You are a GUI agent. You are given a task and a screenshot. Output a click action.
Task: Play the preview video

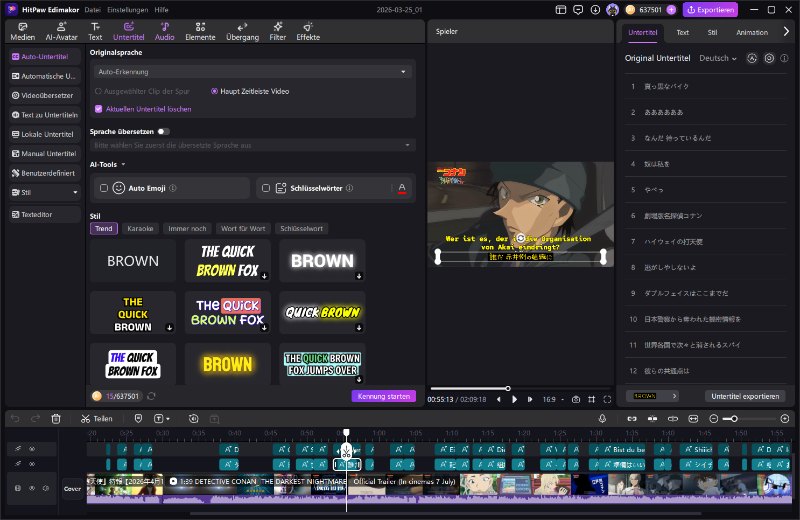tap(514, 399)
